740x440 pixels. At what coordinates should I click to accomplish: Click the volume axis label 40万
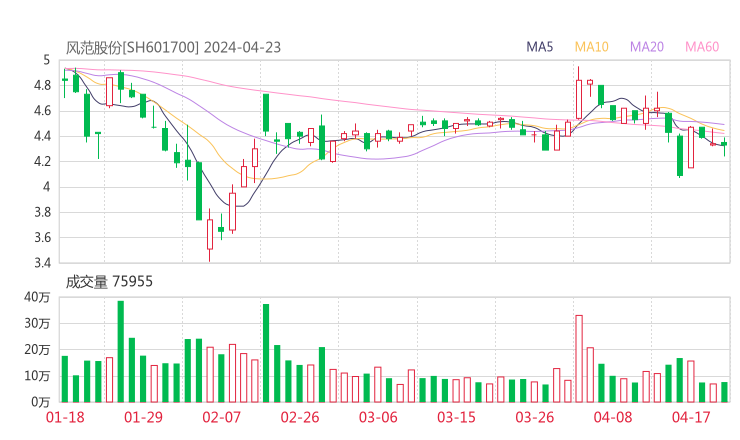tap(37, 297)
